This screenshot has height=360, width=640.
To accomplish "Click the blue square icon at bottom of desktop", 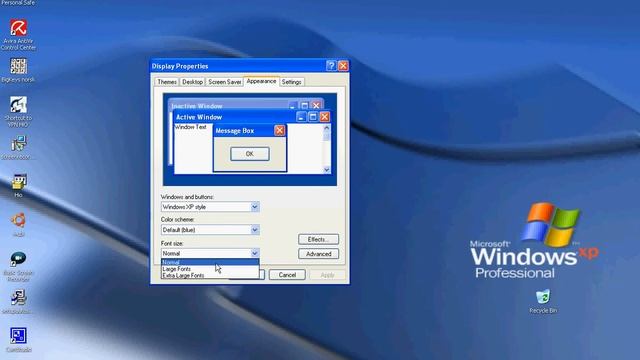I will (18, 336).
